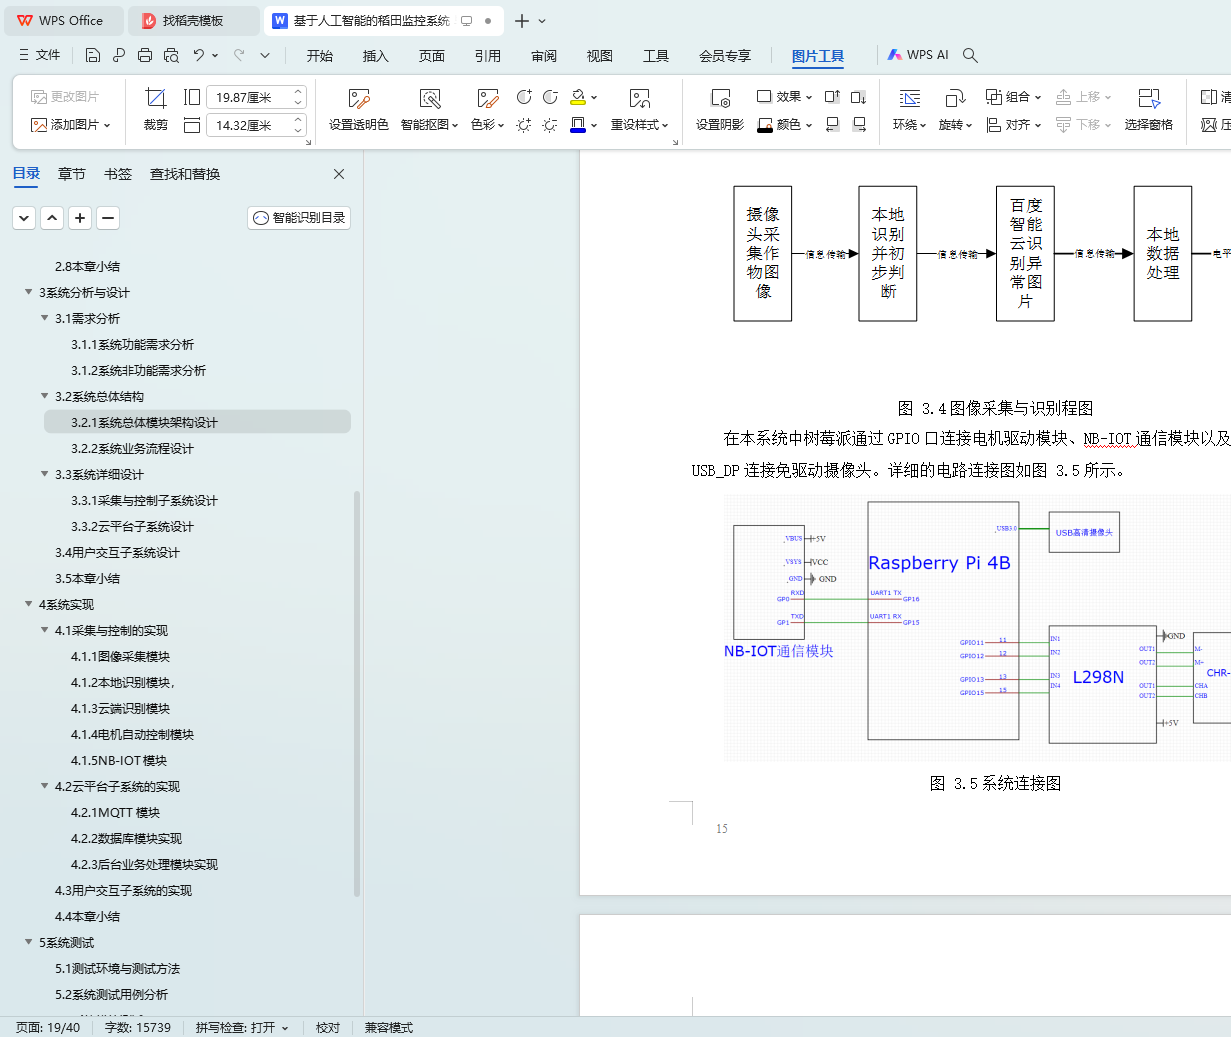Open the Rotate (旋转) menu

coord(955,110)
